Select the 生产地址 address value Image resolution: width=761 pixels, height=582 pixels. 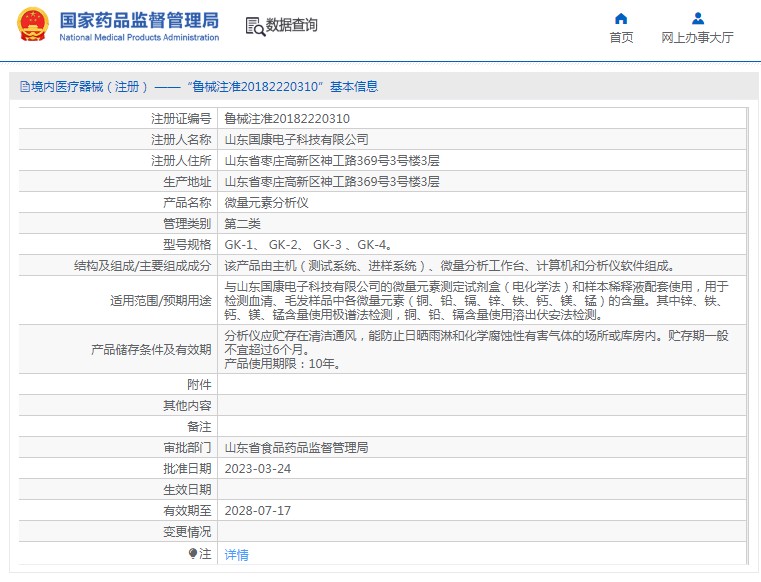tap(332, 182)
